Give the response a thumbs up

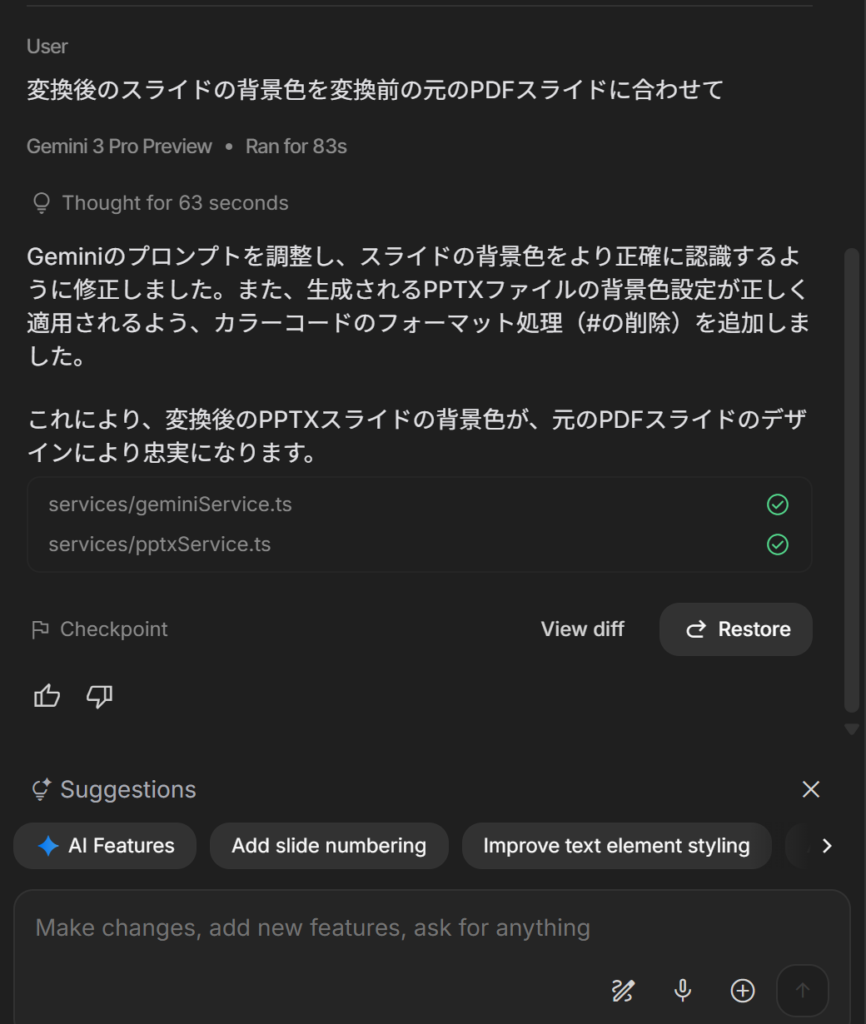coord(46,696)
